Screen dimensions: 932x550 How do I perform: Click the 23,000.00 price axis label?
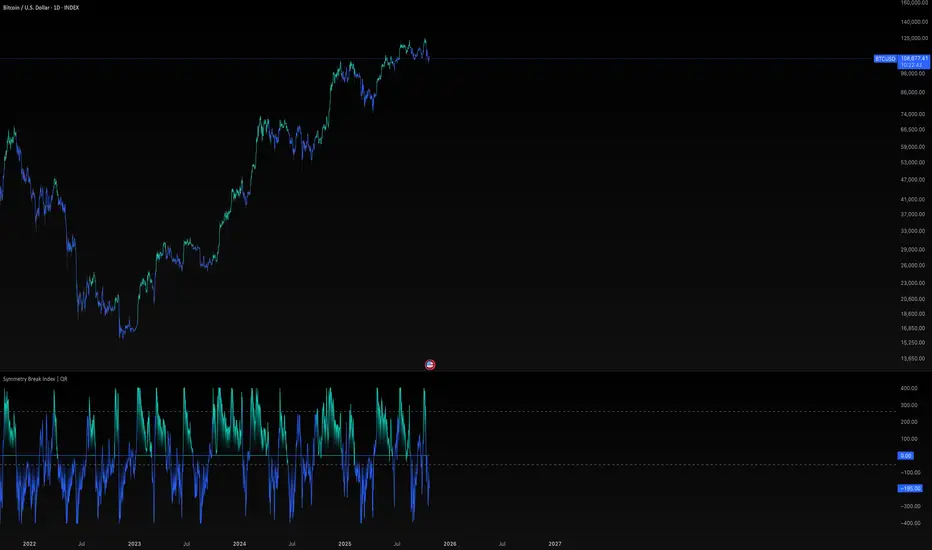pyautogui.click(x=913, y=283)
